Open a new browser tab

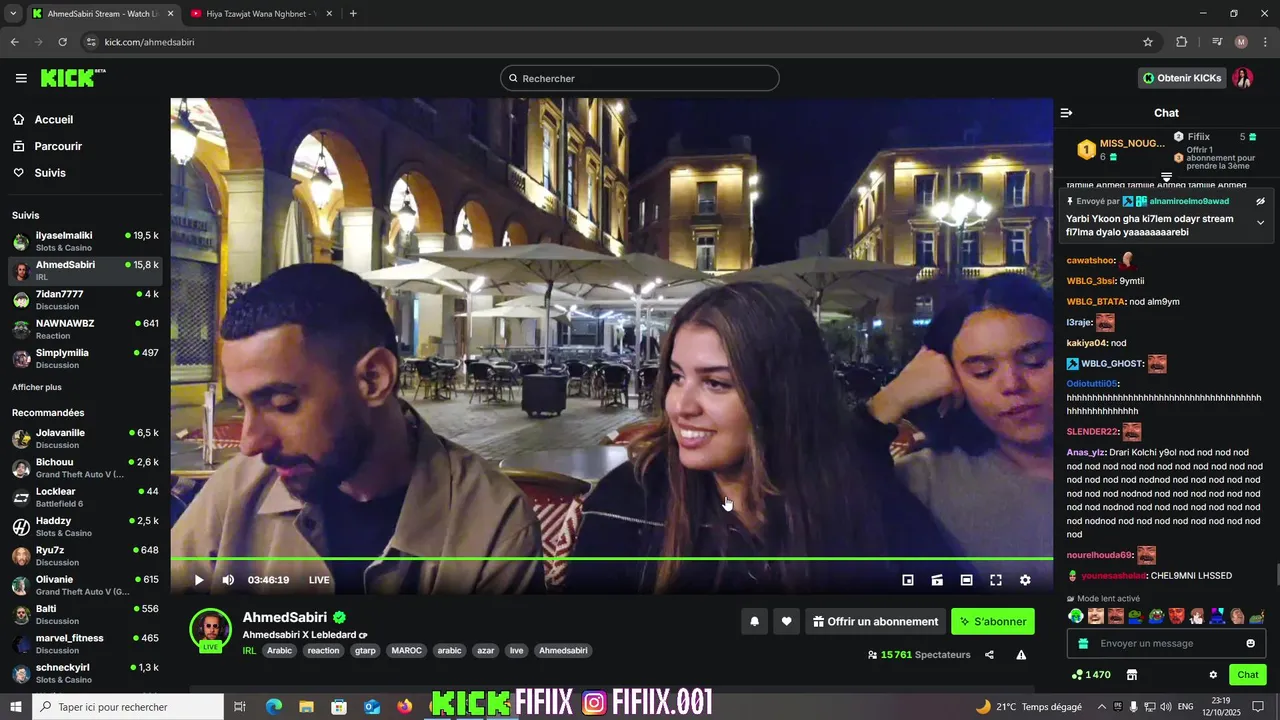tap(353, 14)
